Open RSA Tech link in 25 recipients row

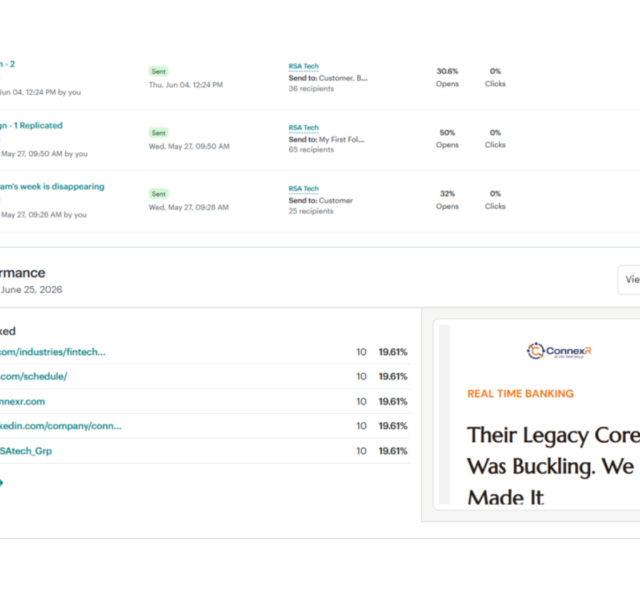[x=303, y=189]
